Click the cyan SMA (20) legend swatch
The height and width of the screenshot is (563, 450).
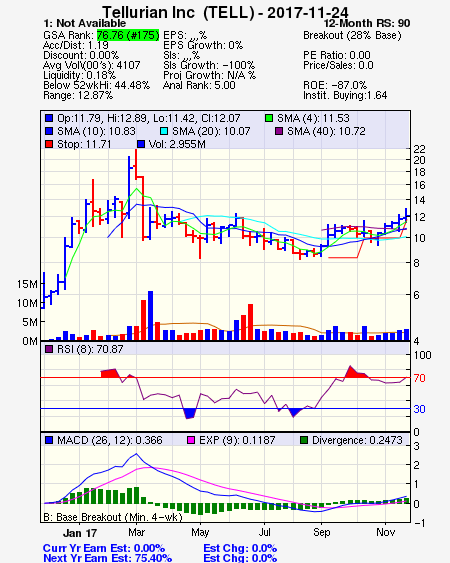tap(164, 131)
